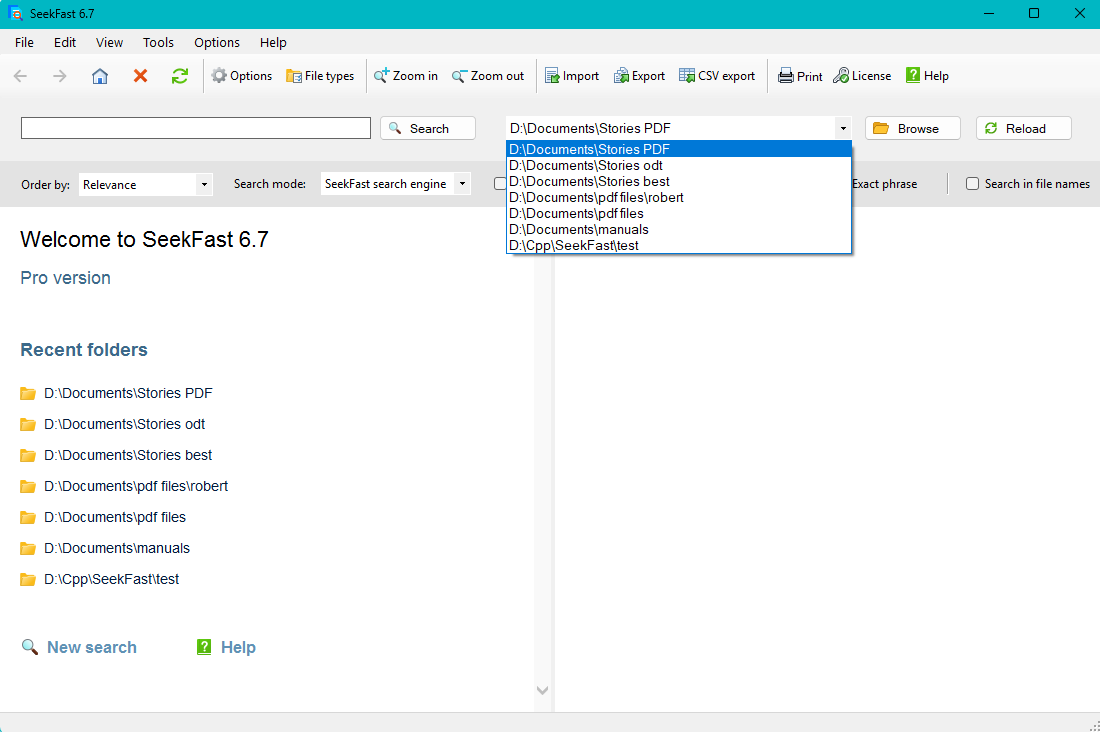
Task: Click the refresh results icon
Action: coord(179,75)
